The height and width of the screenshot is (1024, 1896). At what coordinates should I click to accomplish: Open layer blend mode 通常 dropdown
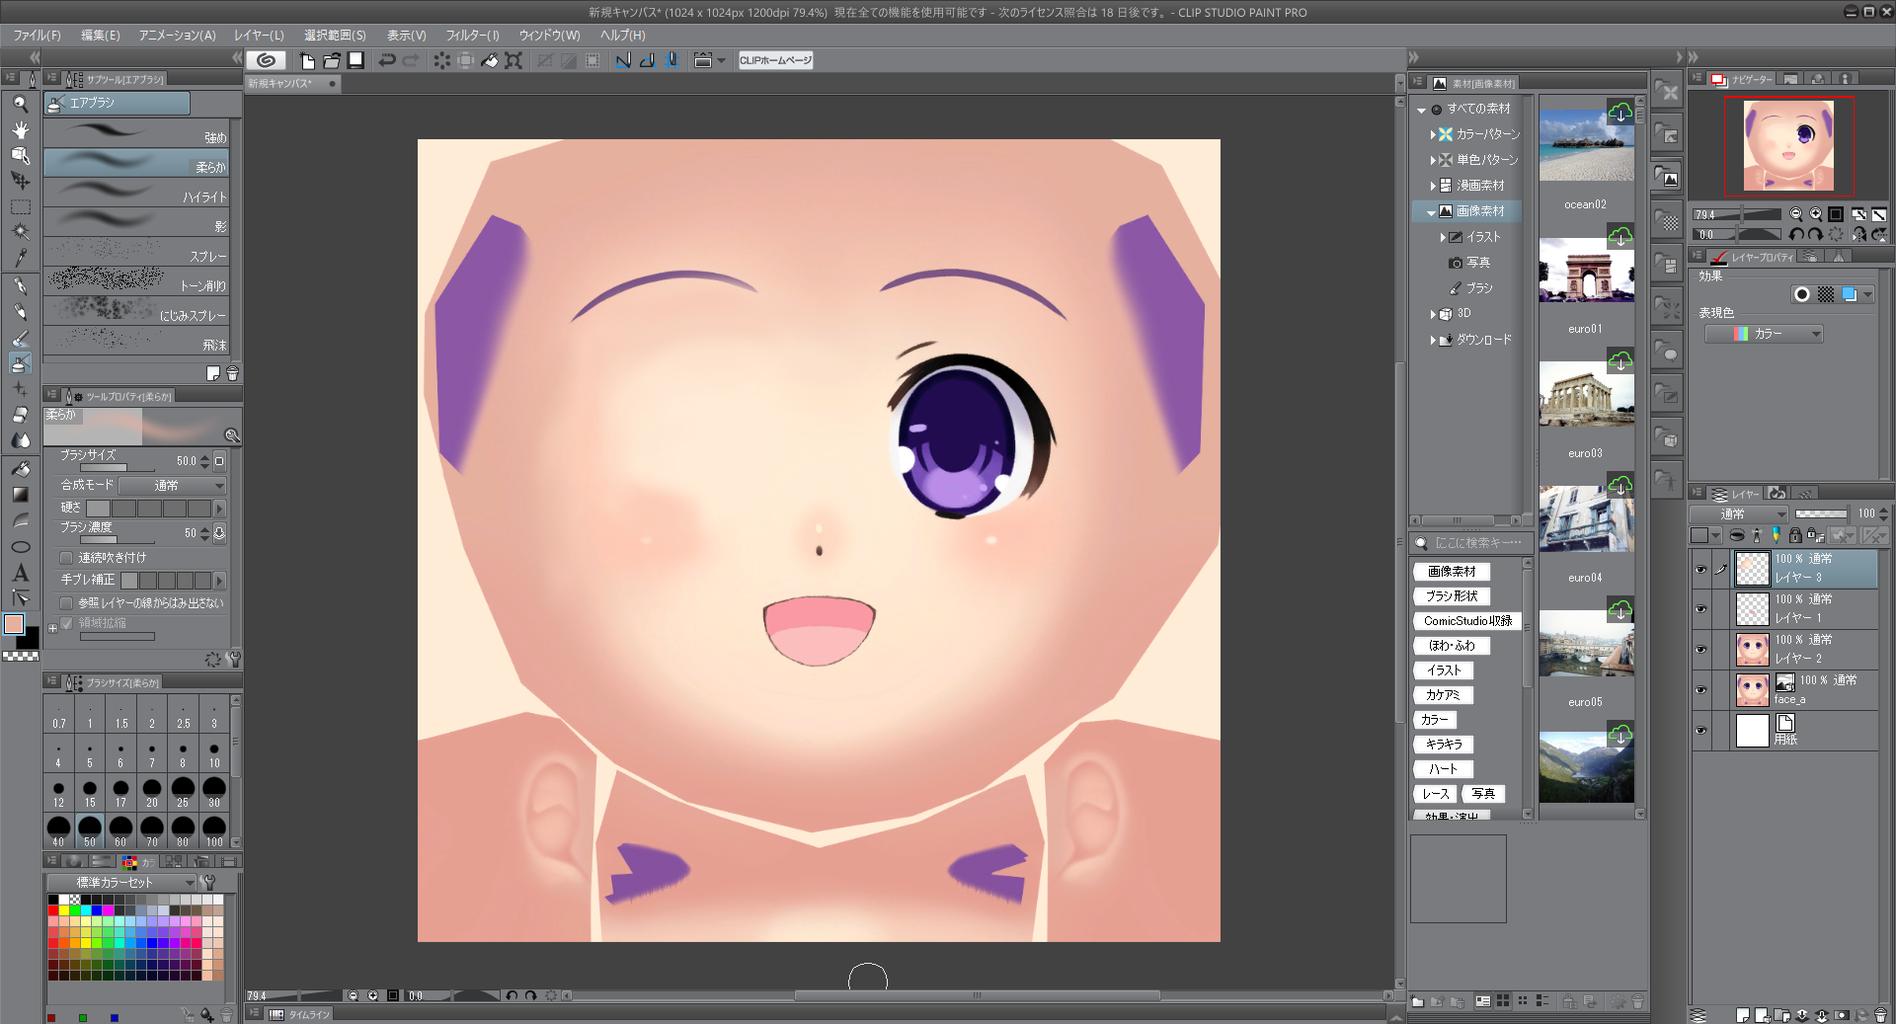click(x=1739, y=514)
